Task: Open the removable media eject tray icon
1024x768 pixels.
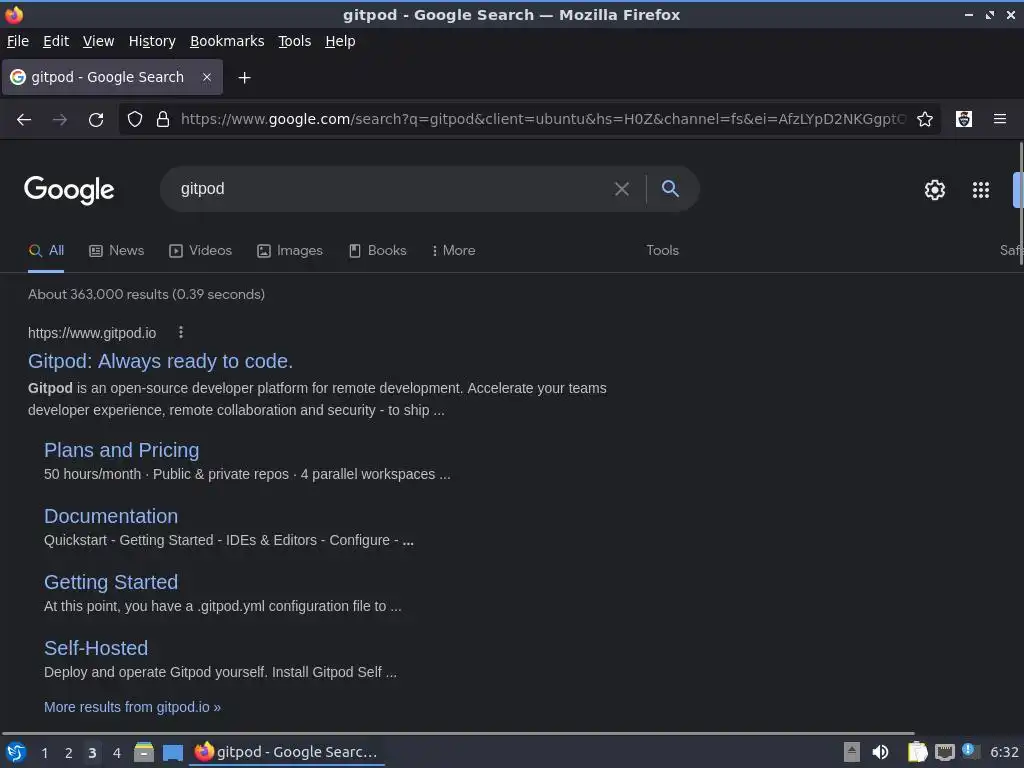Action: (x=852, y=752)
